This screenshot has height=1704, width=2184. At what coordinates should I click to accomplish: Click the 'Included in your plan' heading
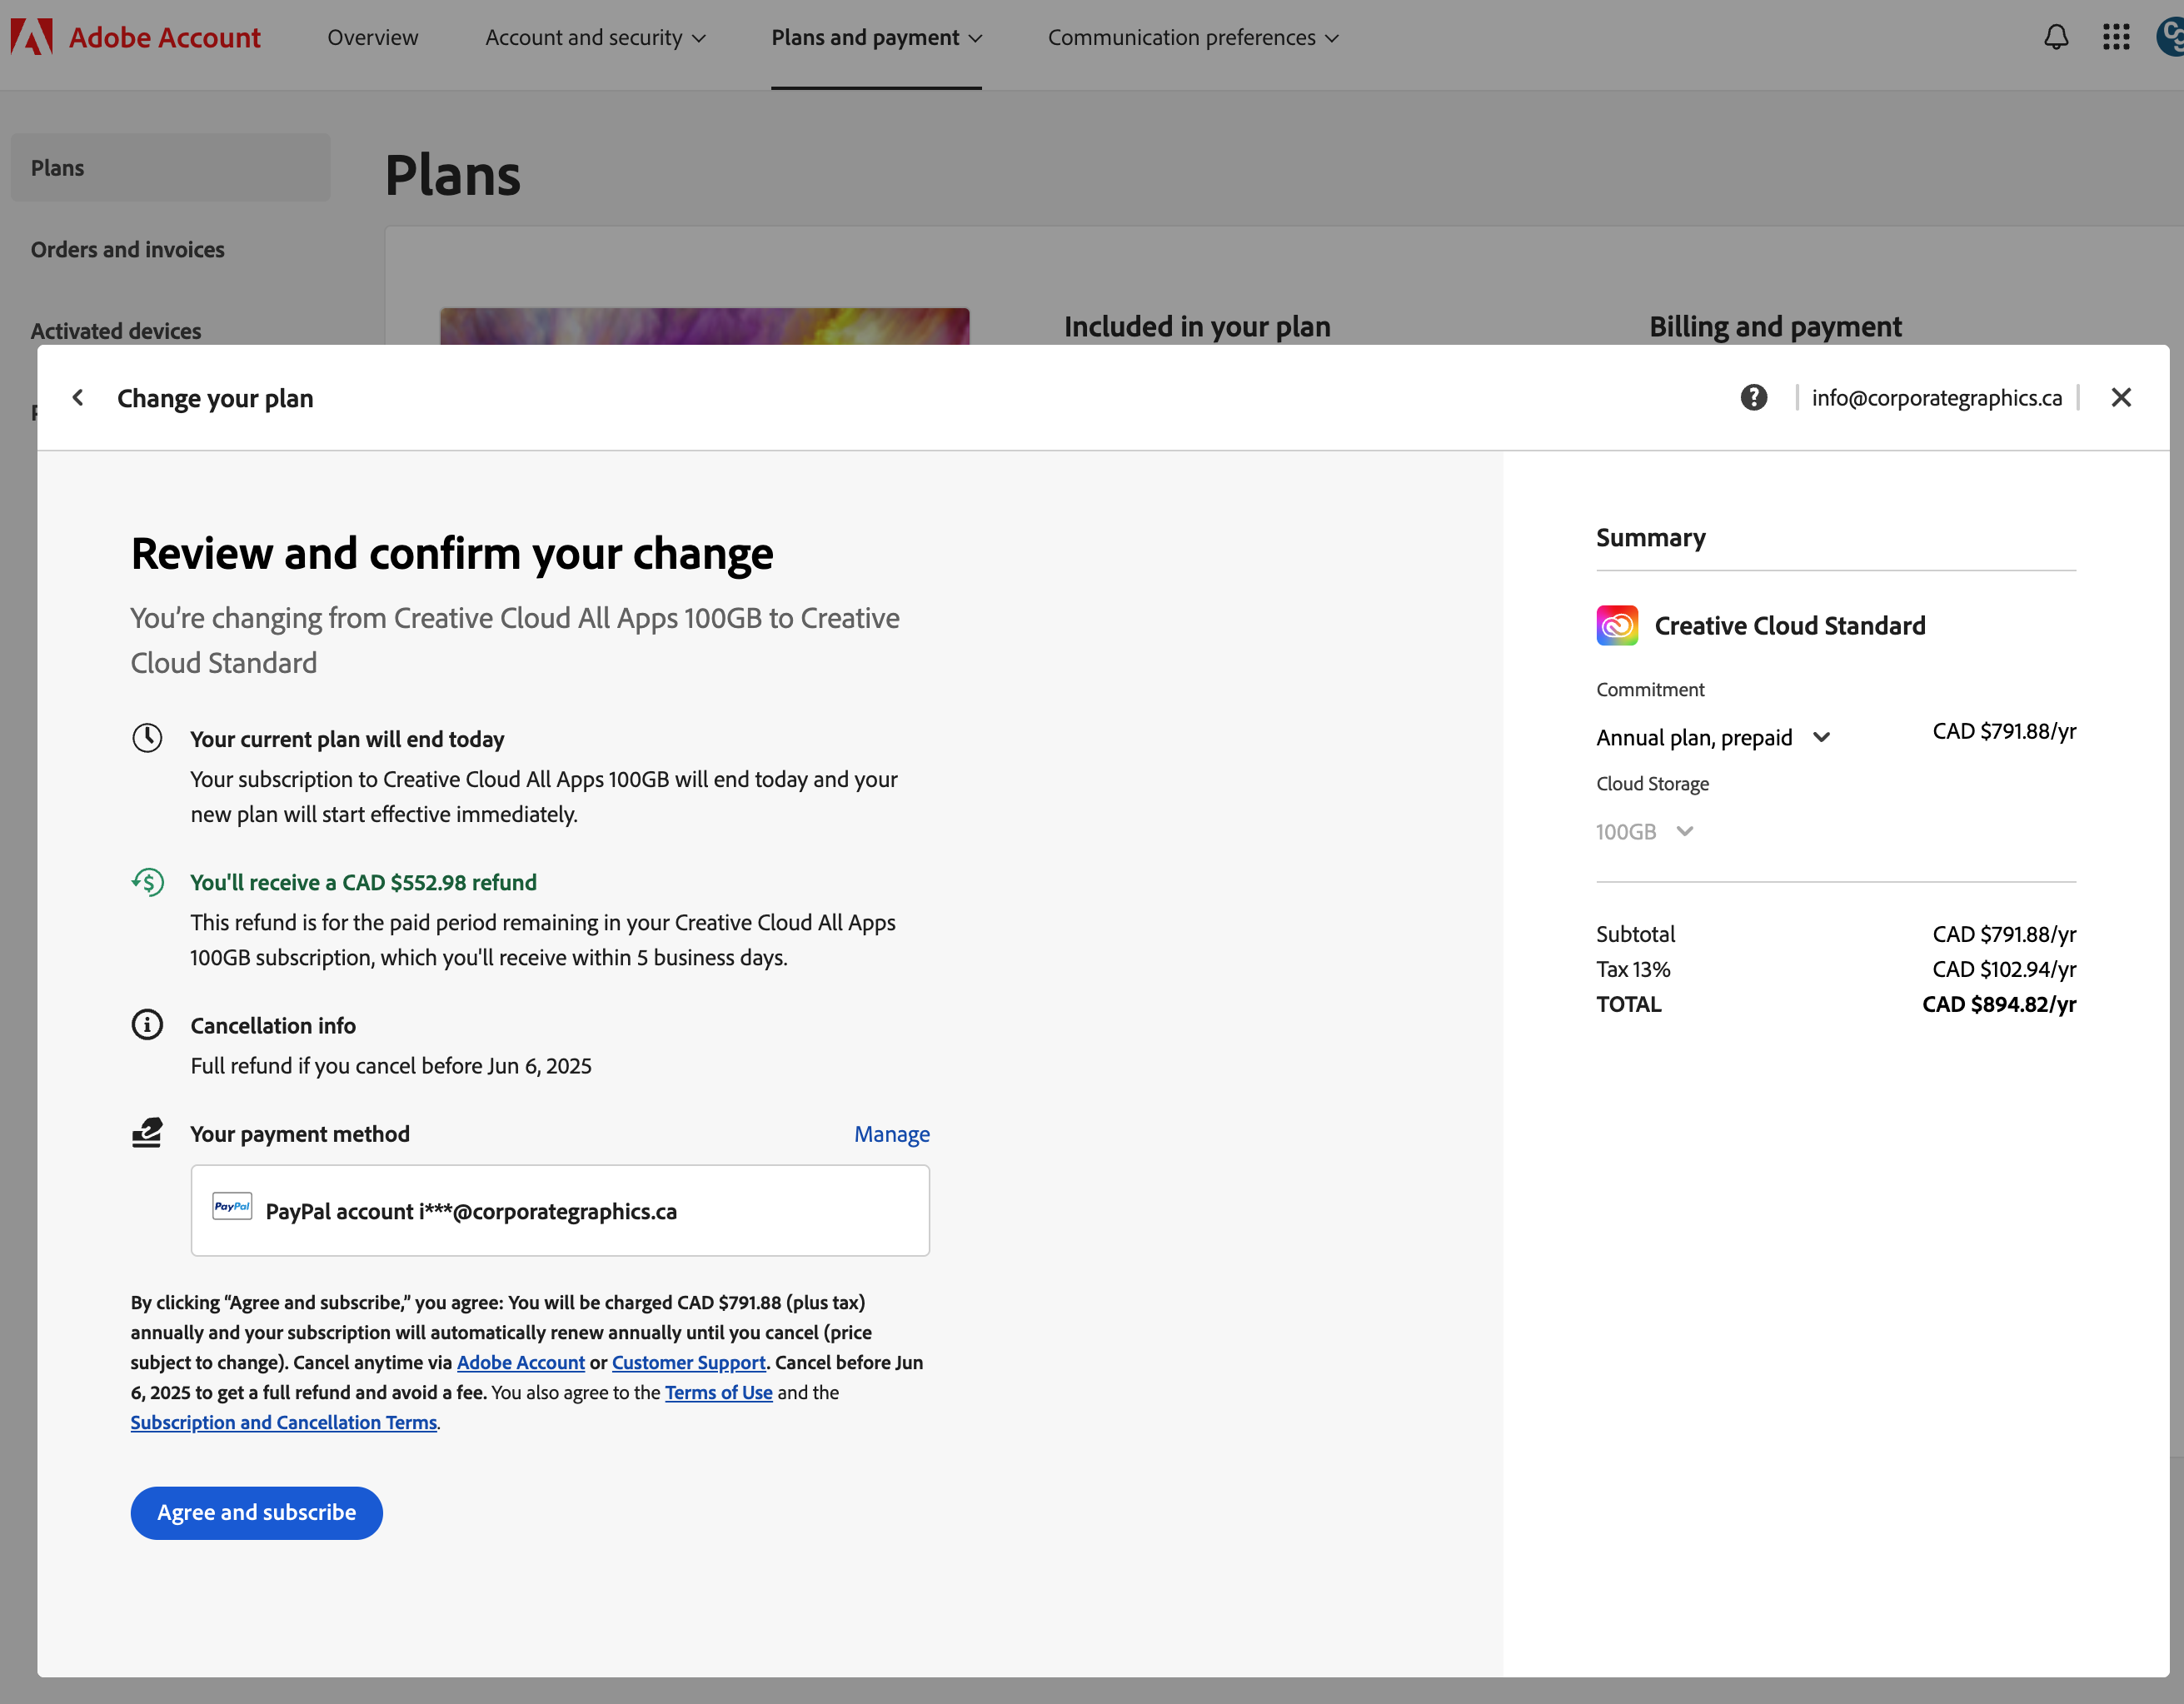point(1197,326)
